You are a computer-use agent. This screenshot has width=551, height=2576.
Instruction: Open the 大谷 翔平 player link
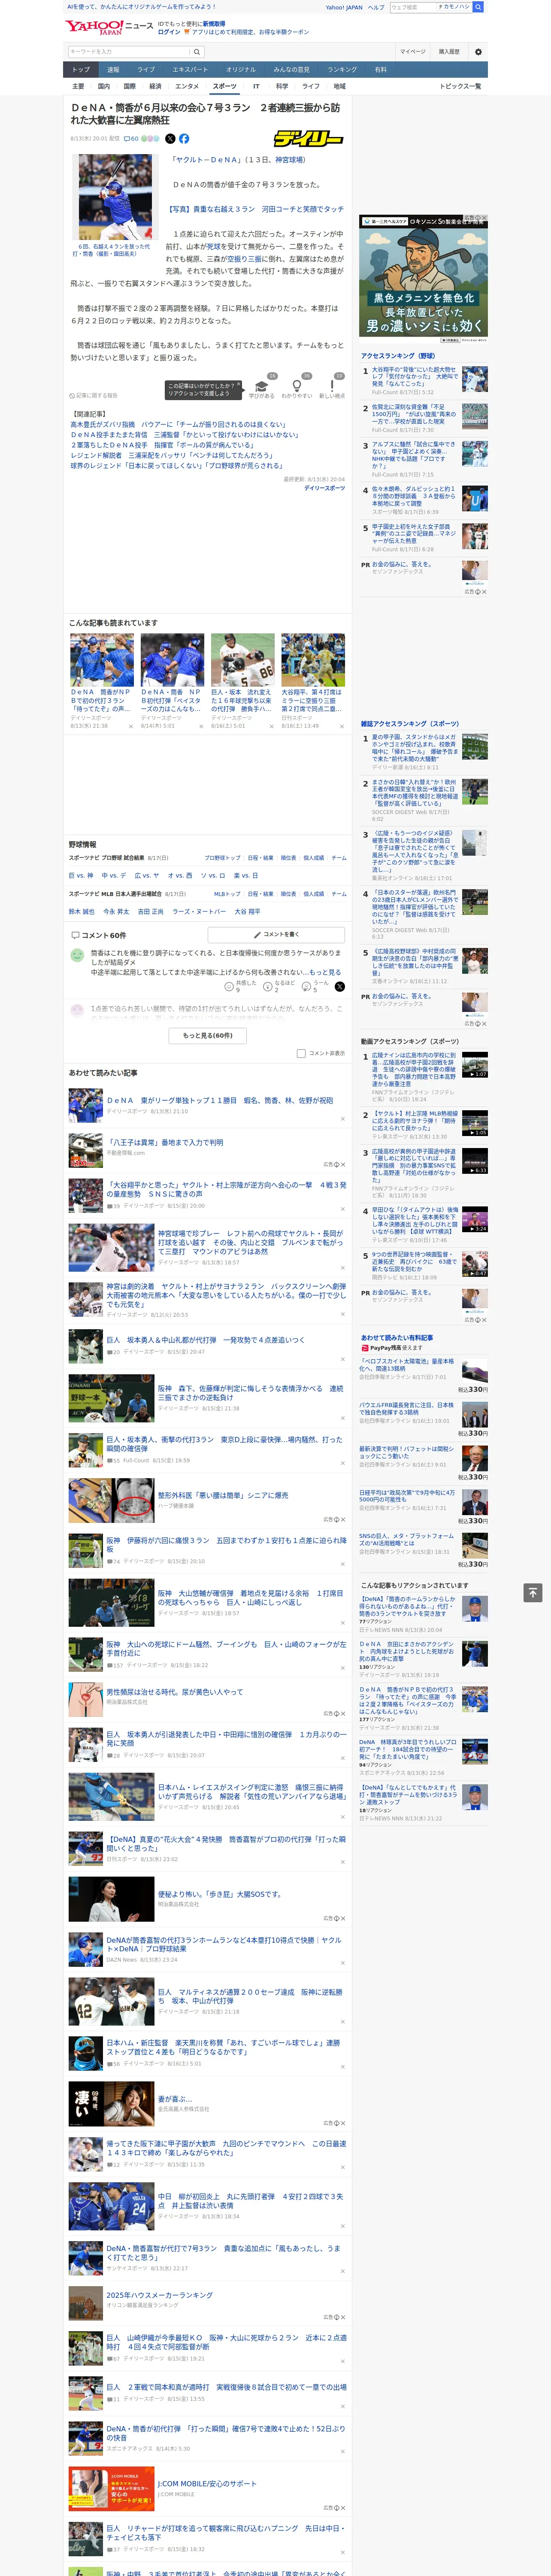(247, 911)
